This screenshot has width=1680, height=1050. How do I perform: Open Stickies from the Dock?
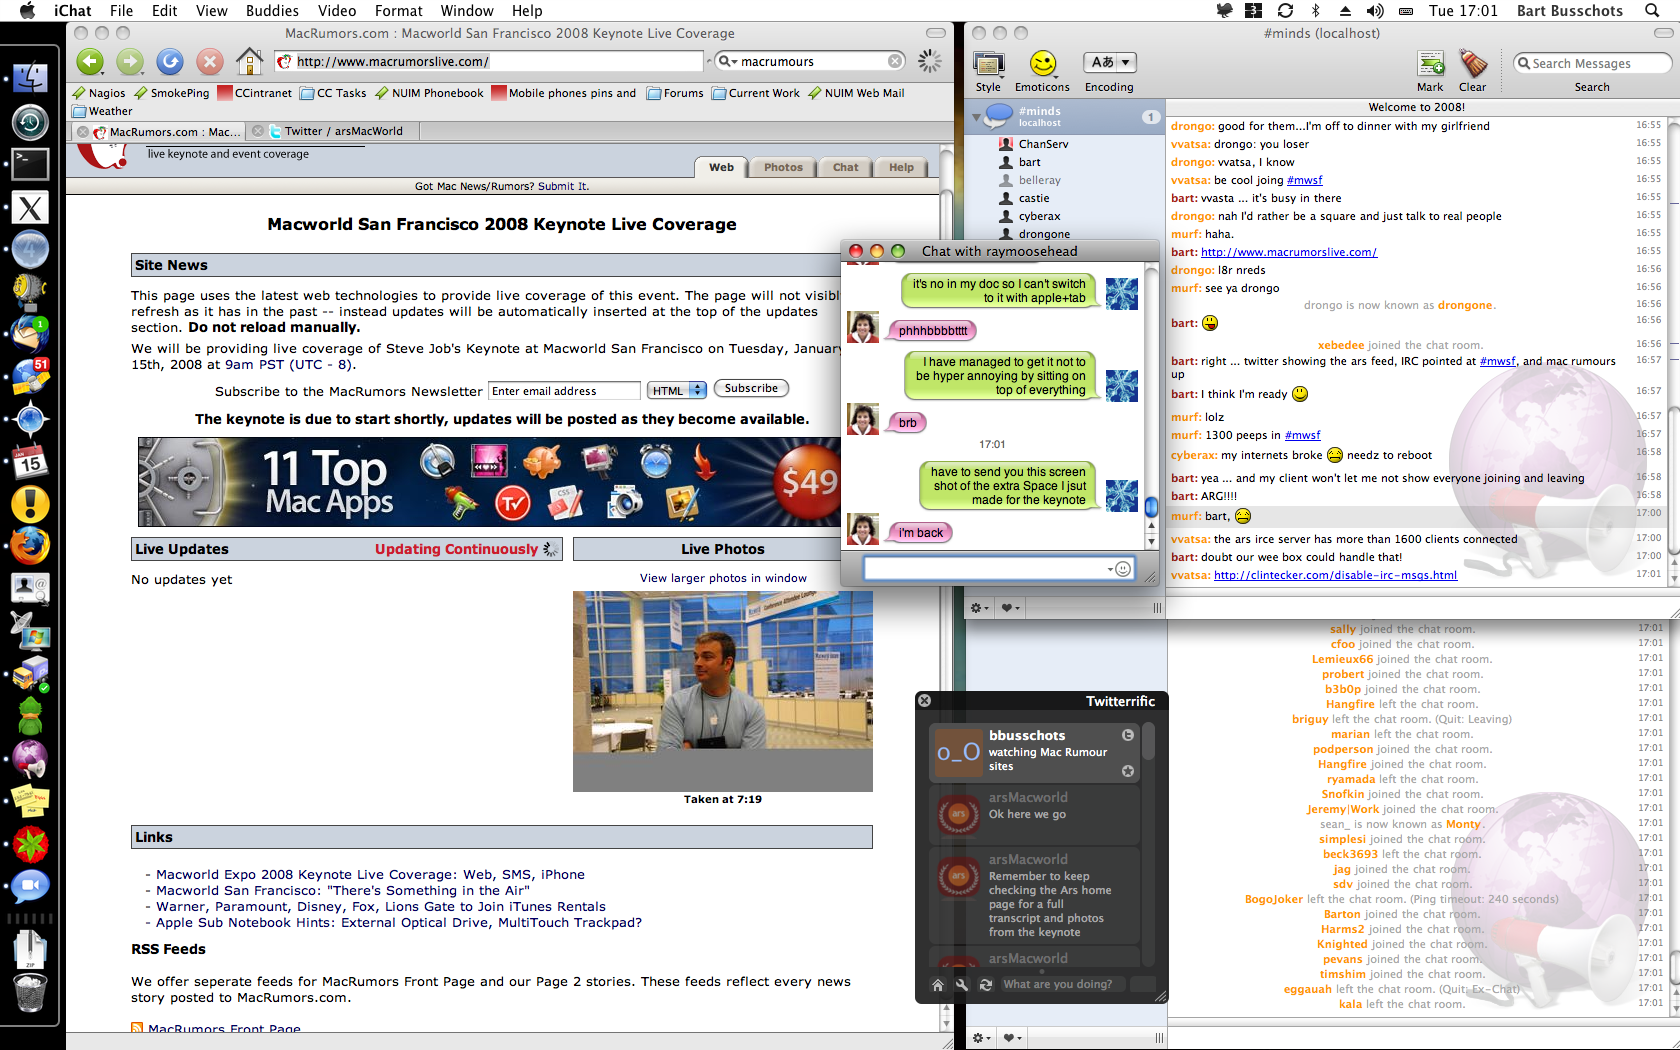pos(30,802)
